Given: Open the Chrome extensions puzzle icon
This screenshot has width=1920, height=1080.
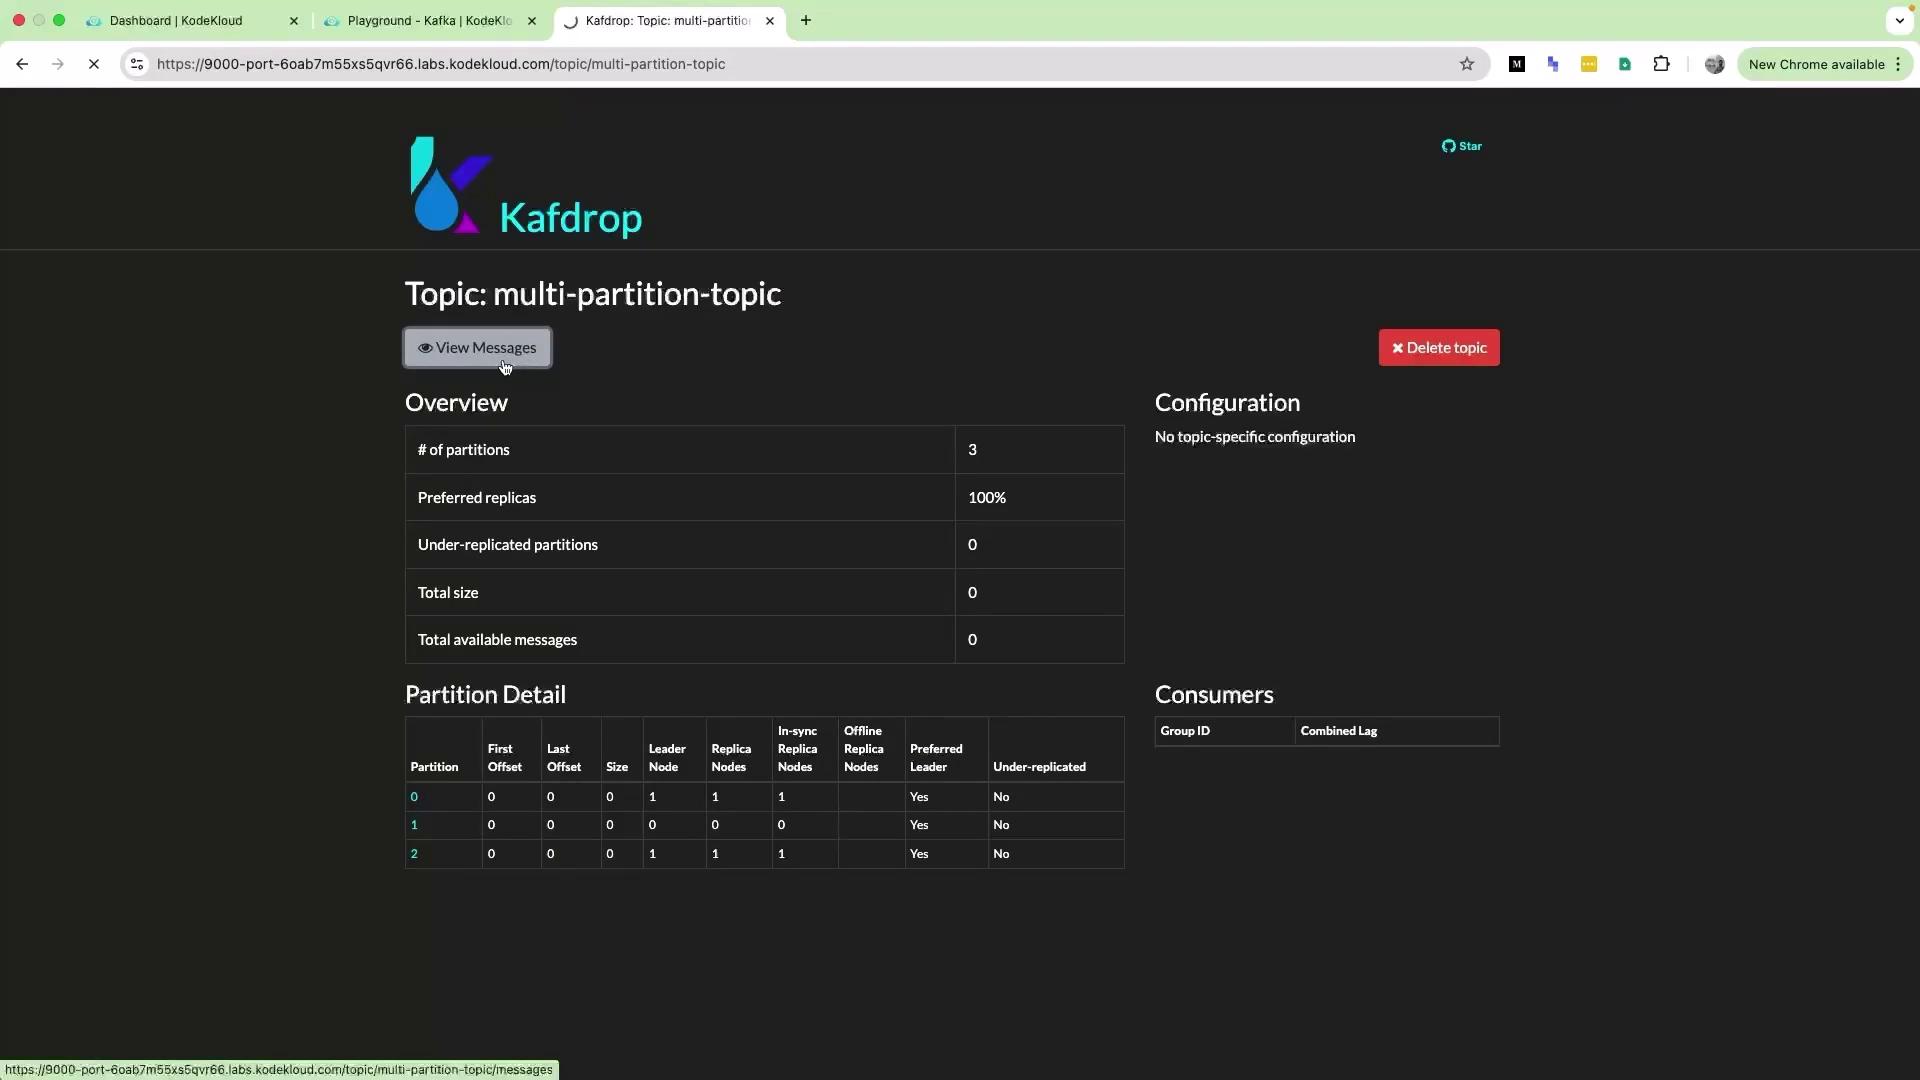Looking at the screenshot, I should (1661, 64).
